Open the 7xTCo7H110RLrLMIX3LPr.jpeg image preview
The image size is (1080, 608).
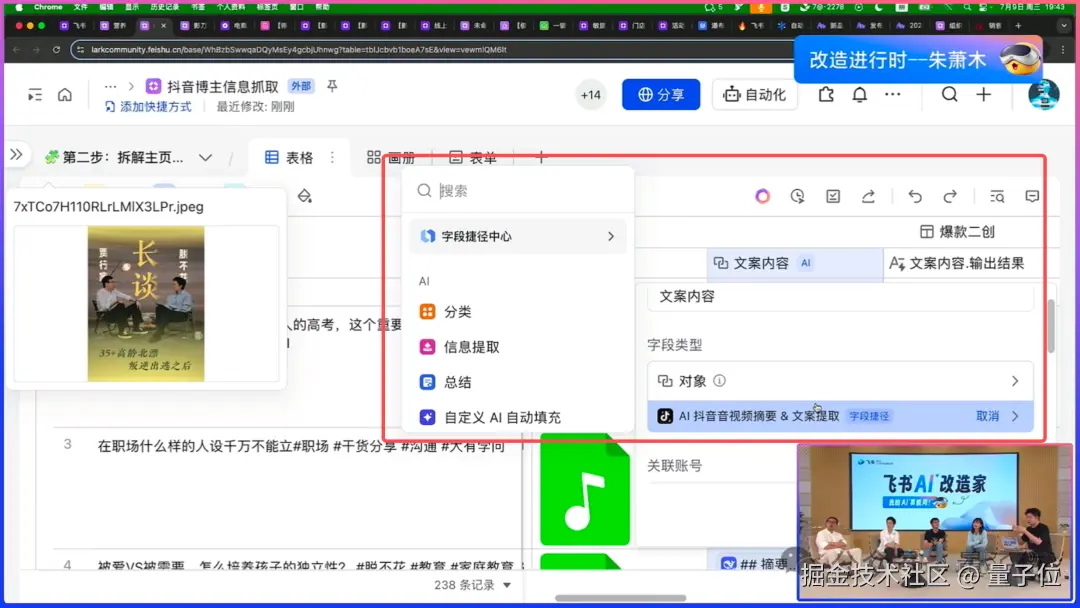pos(146,304)
